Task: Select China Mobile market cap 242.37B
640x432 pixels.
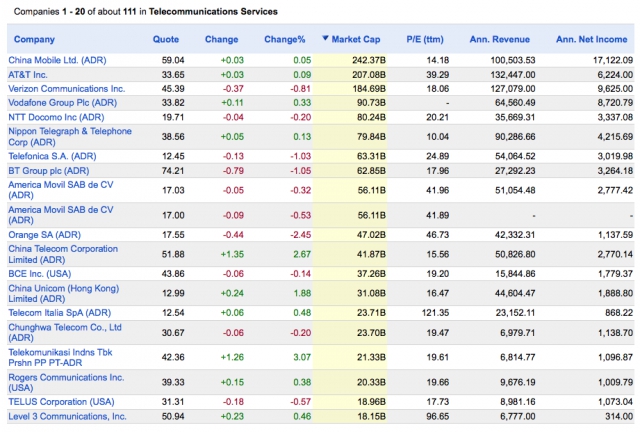Action: (369, 60)
